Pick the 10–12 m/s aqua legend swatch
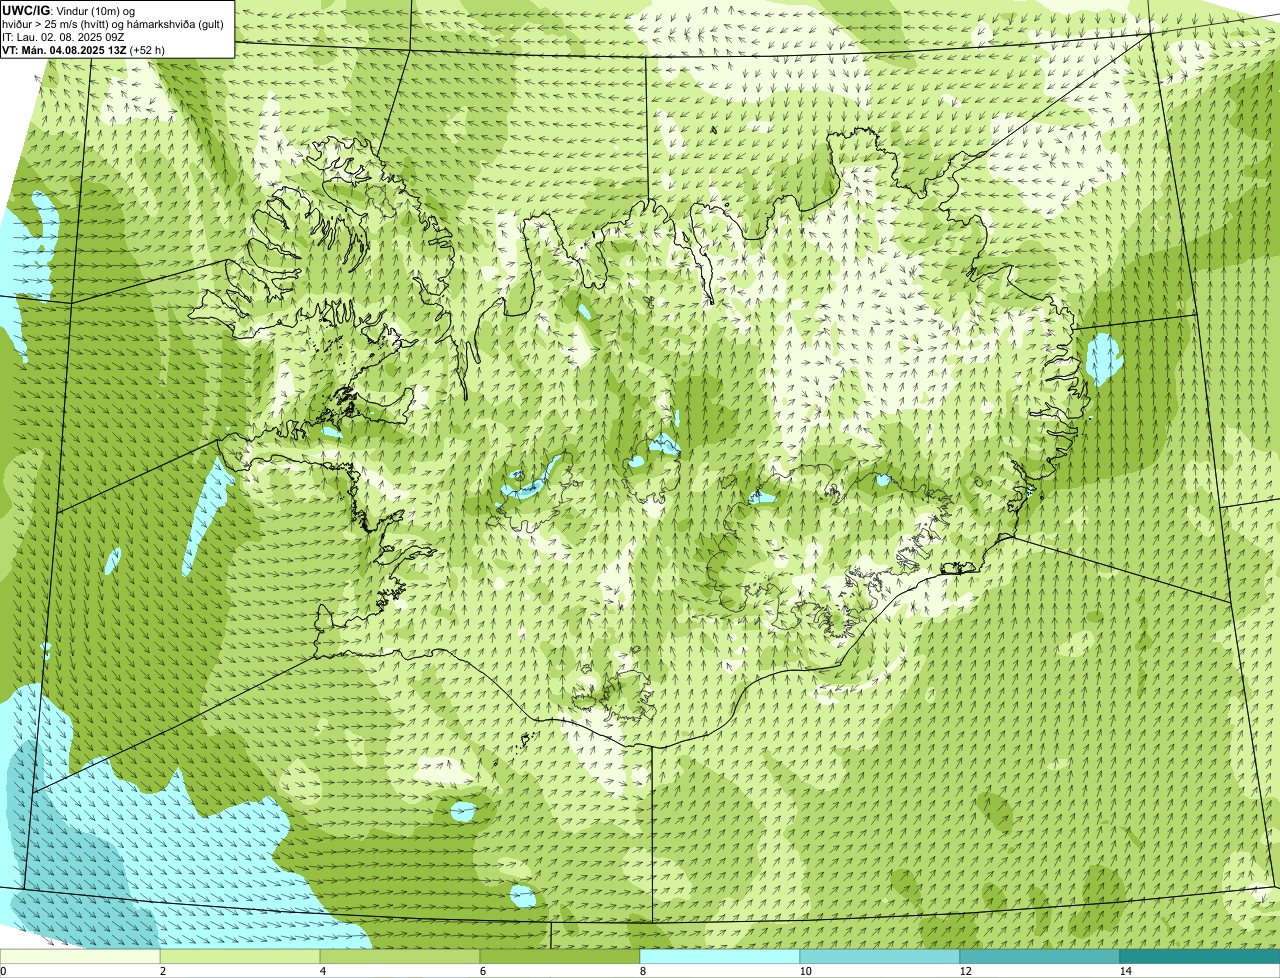Viewport: 1280px width, 978px height. pyautogui.click(x=880, y=956)
